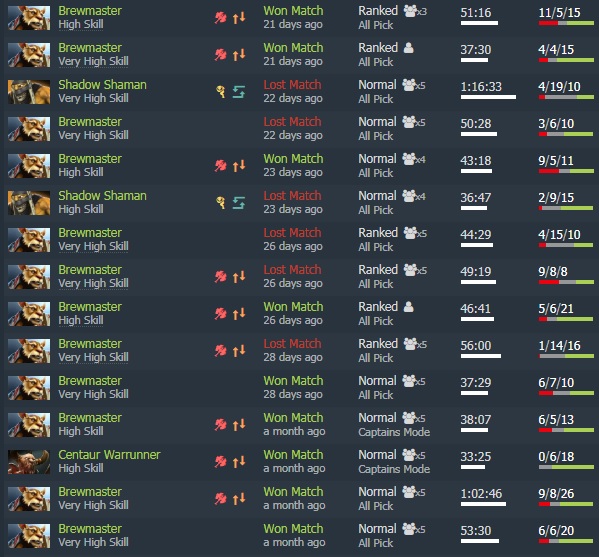Click the offlane arrows icon in the 37:30 match row

(x=239, y=55)
